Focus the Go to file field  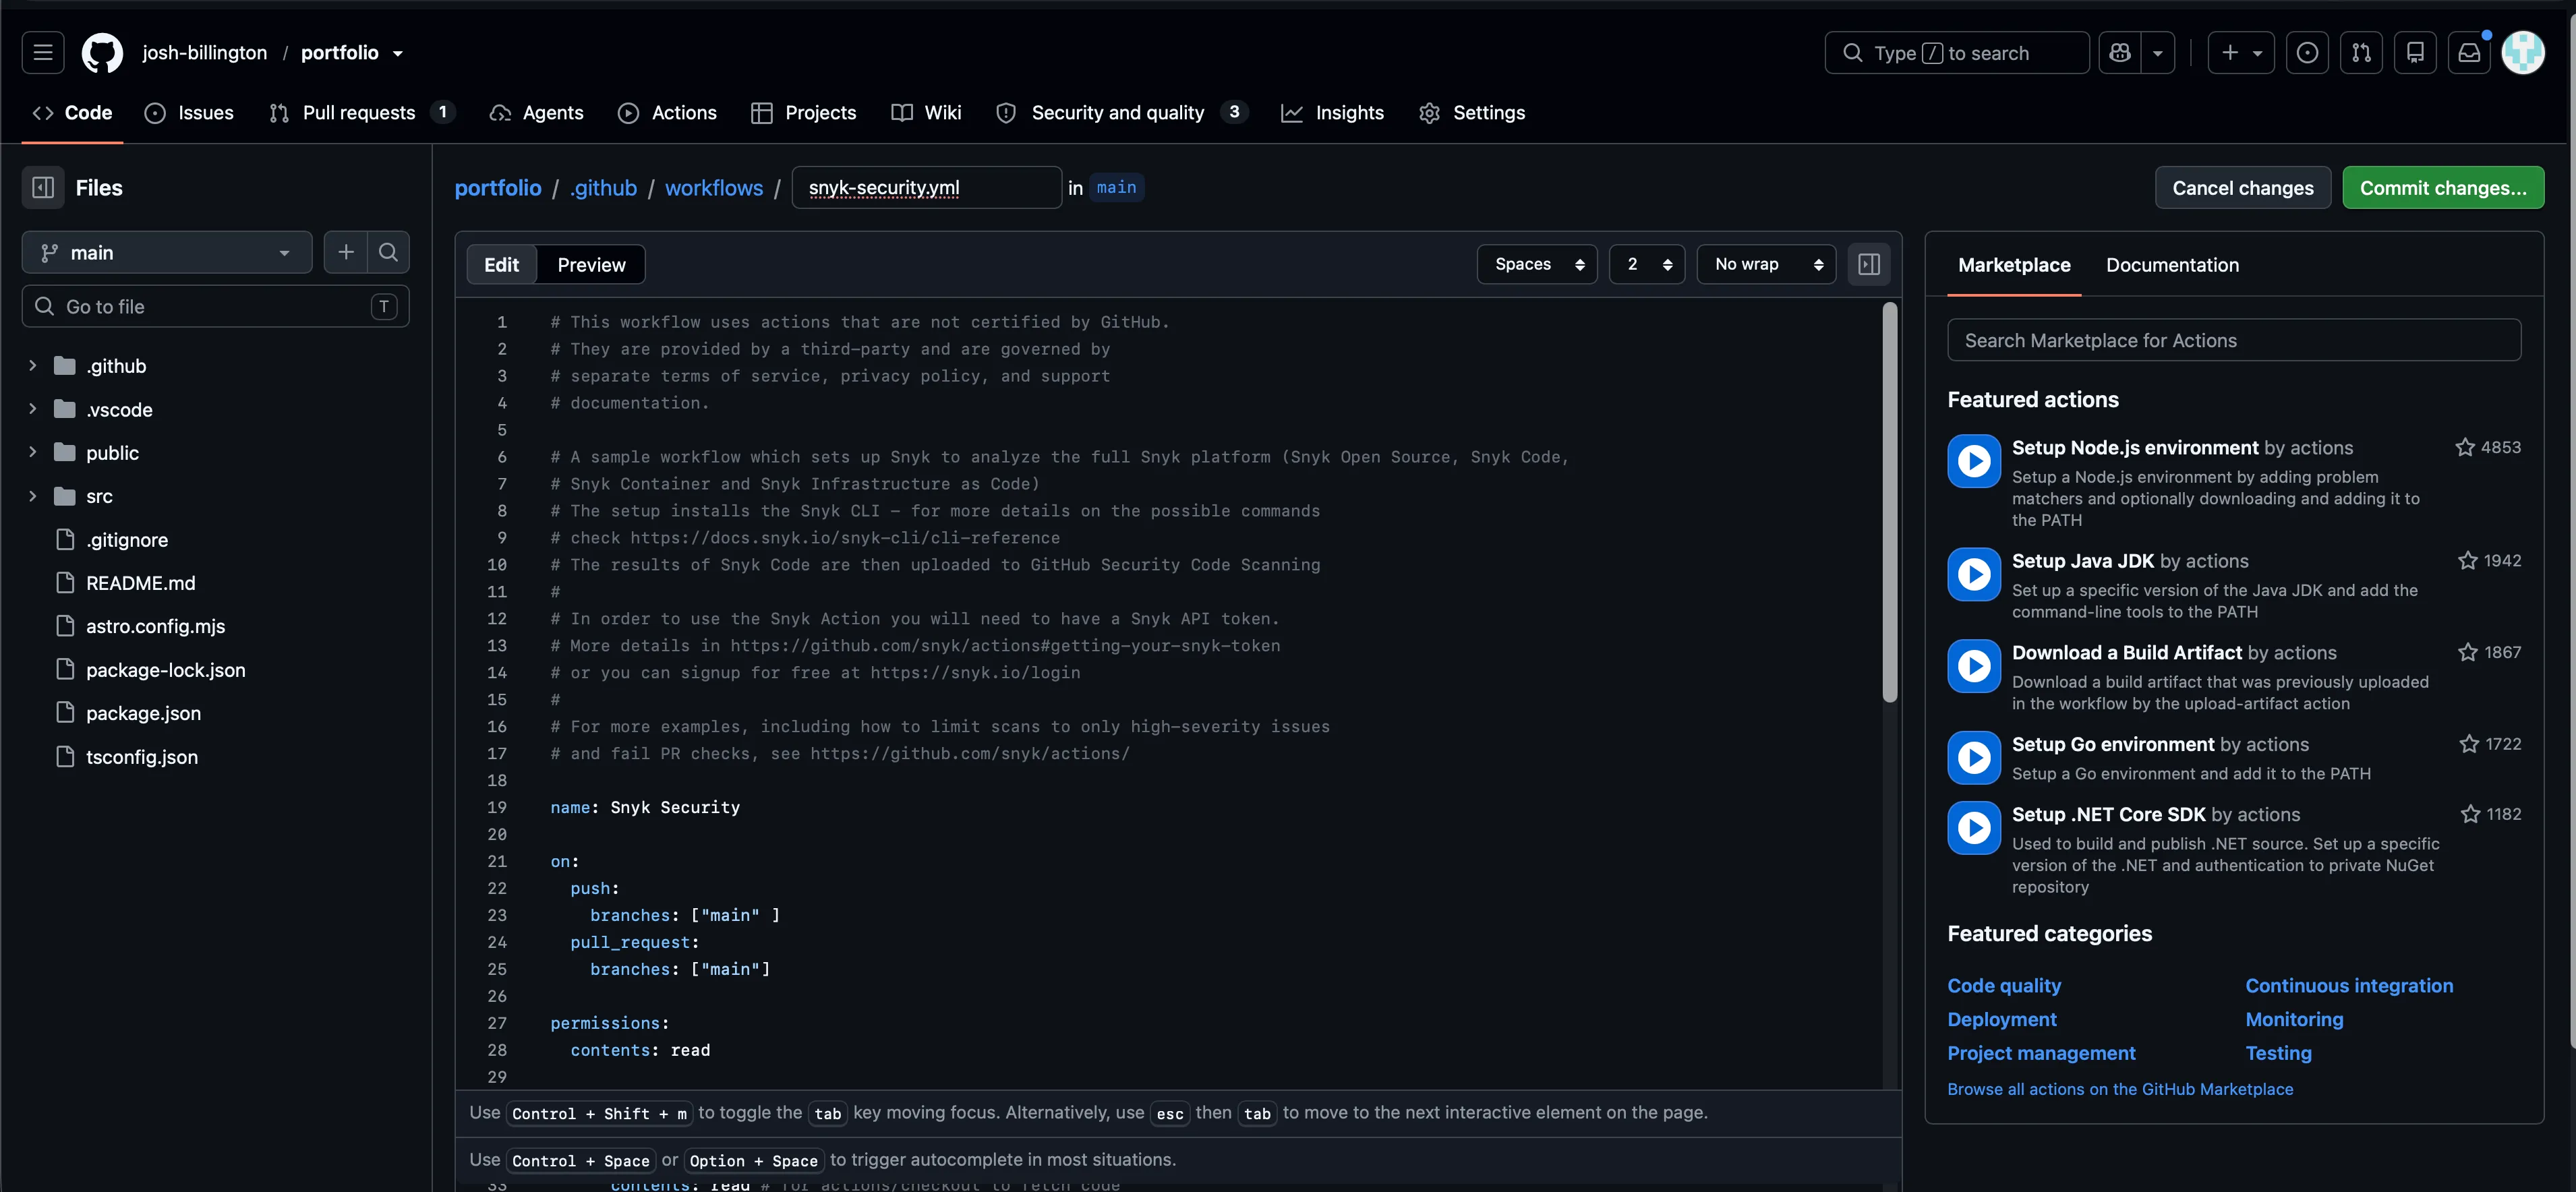(x=215, y=307)
